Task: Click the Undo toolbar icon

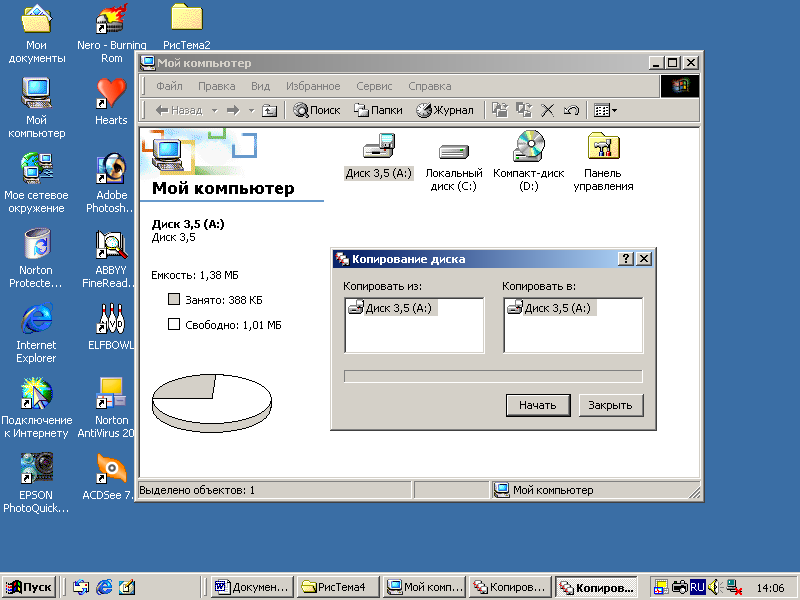Action: coord(571,110)
